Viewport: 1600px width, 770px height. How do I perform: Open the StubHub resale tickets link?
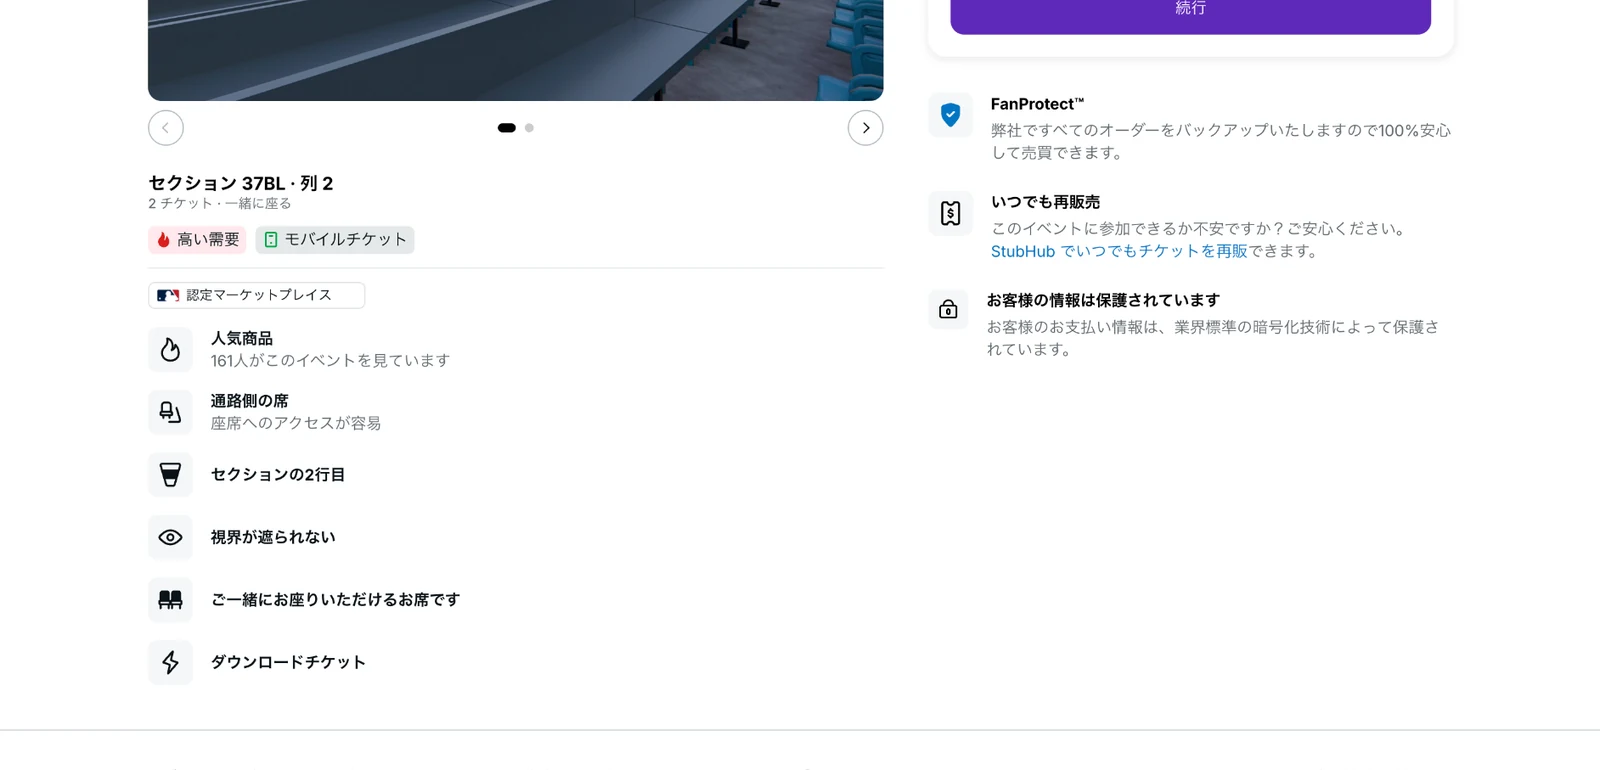(x=1119, y=251)
